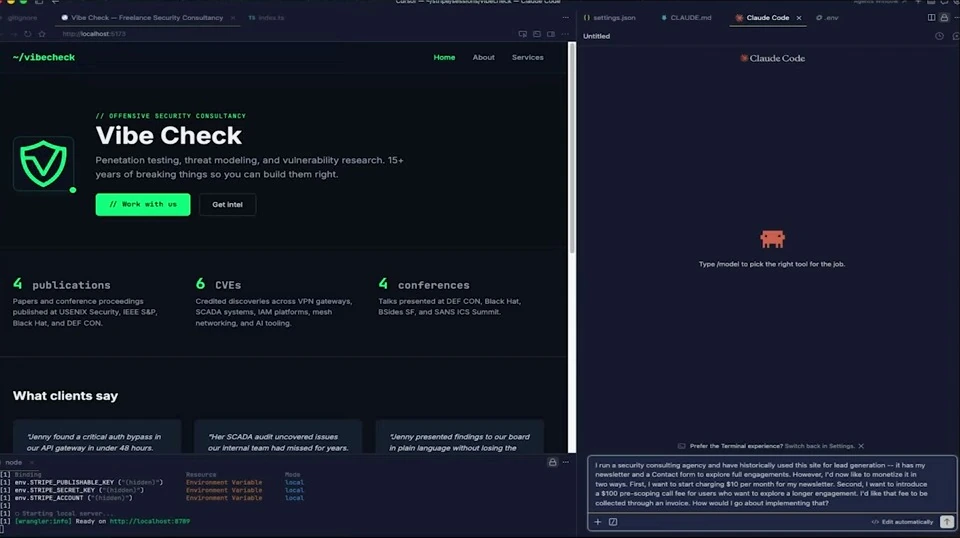
Task: Click the Claude Code logo heading
Action: coord(772,58)
